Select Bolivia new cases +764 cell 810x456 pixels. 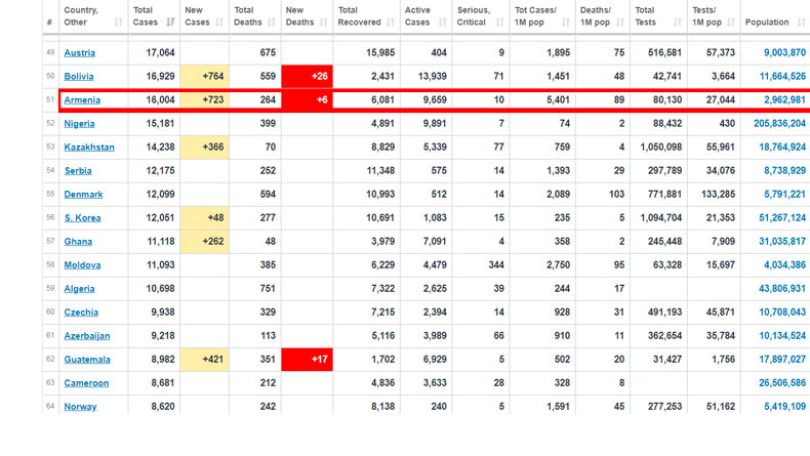[205, 76]
